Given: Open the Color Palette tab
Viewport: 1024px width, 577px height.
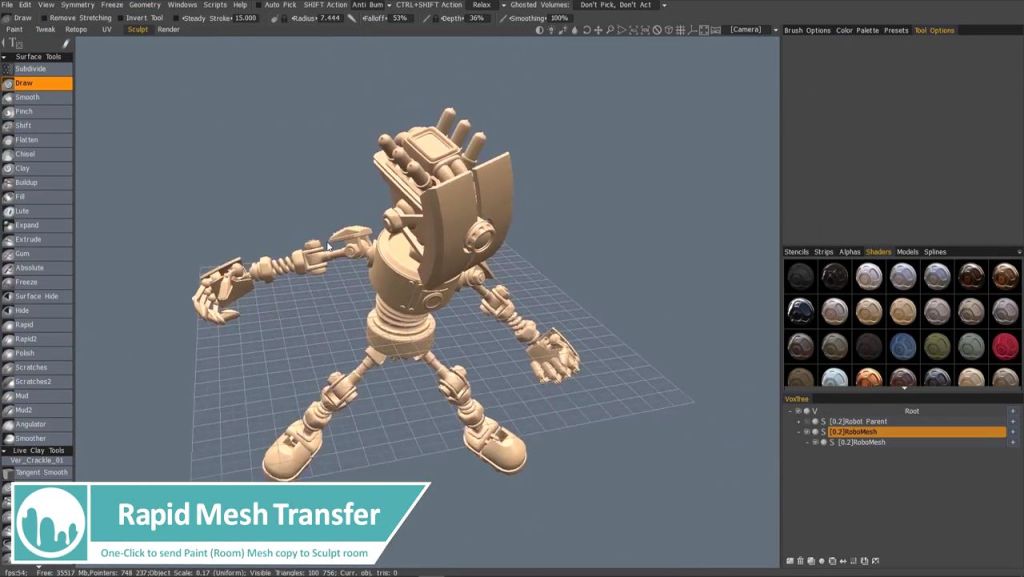Looking at the screenshot, I should (x=857, y=31).
